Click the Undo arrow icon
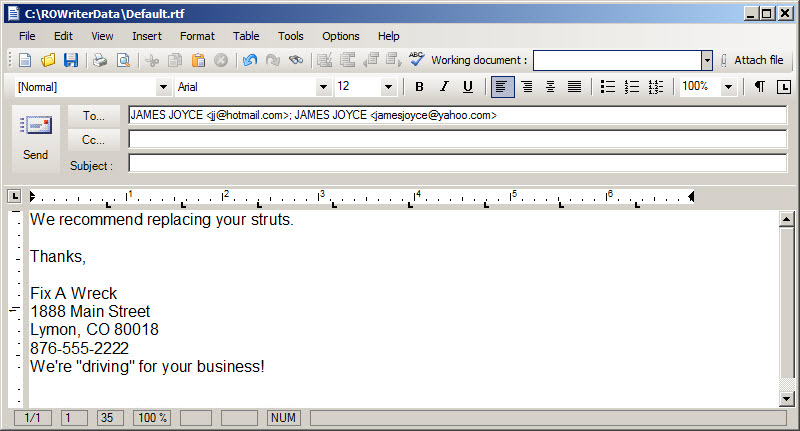Screen dimensions: 800x431 pyautogui.click(x=249, y=61)
